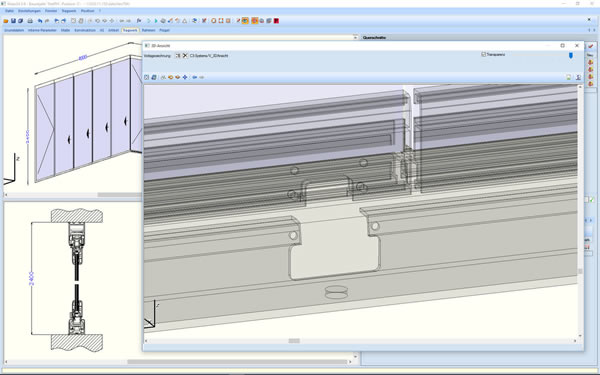Zoom to fit in the 3D-Ansicht toolbar
Image resolution: width=600 pixels, height=375 pixels.
pos(147,77)
